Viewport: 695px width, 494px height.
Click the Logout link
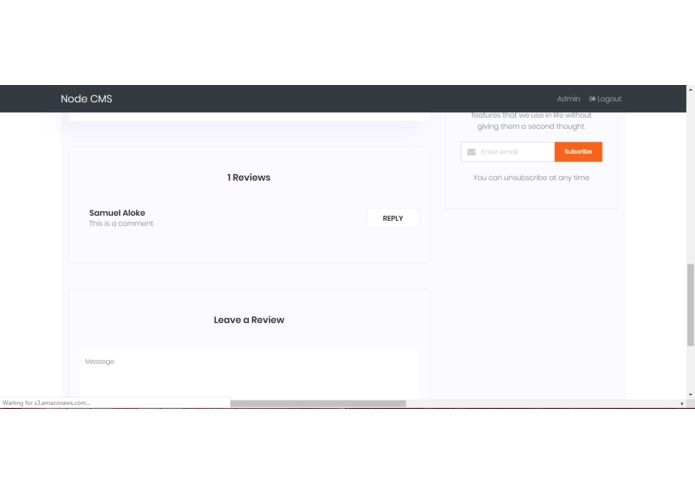(x=605, y=99)
